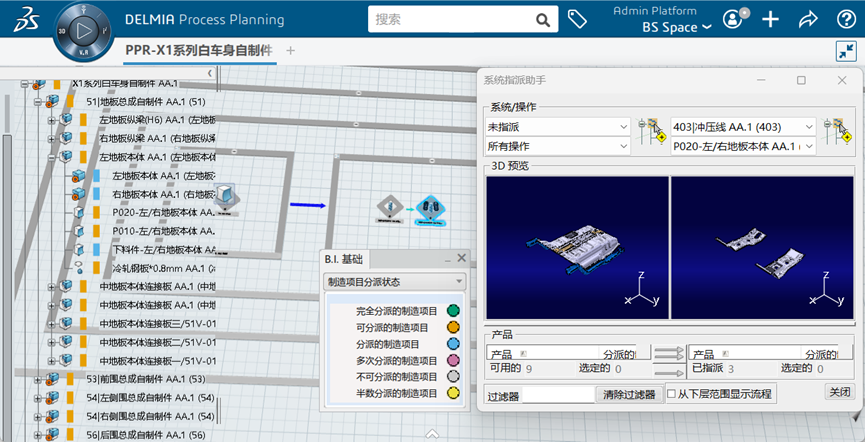
Task: Click the 3DS company logo
Action: (x=26, y=19)
